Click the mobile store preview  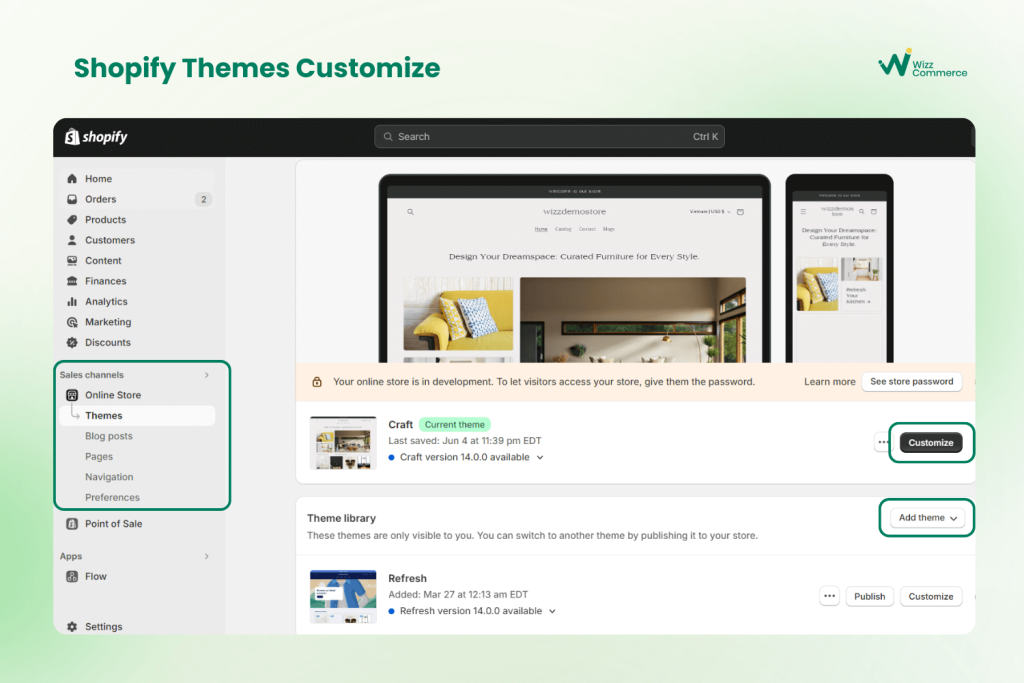(839, 268)
